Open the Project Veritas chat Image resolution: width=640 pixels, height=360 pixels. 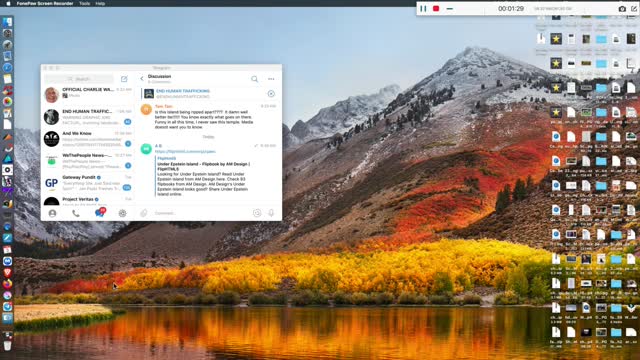point(88,200)
